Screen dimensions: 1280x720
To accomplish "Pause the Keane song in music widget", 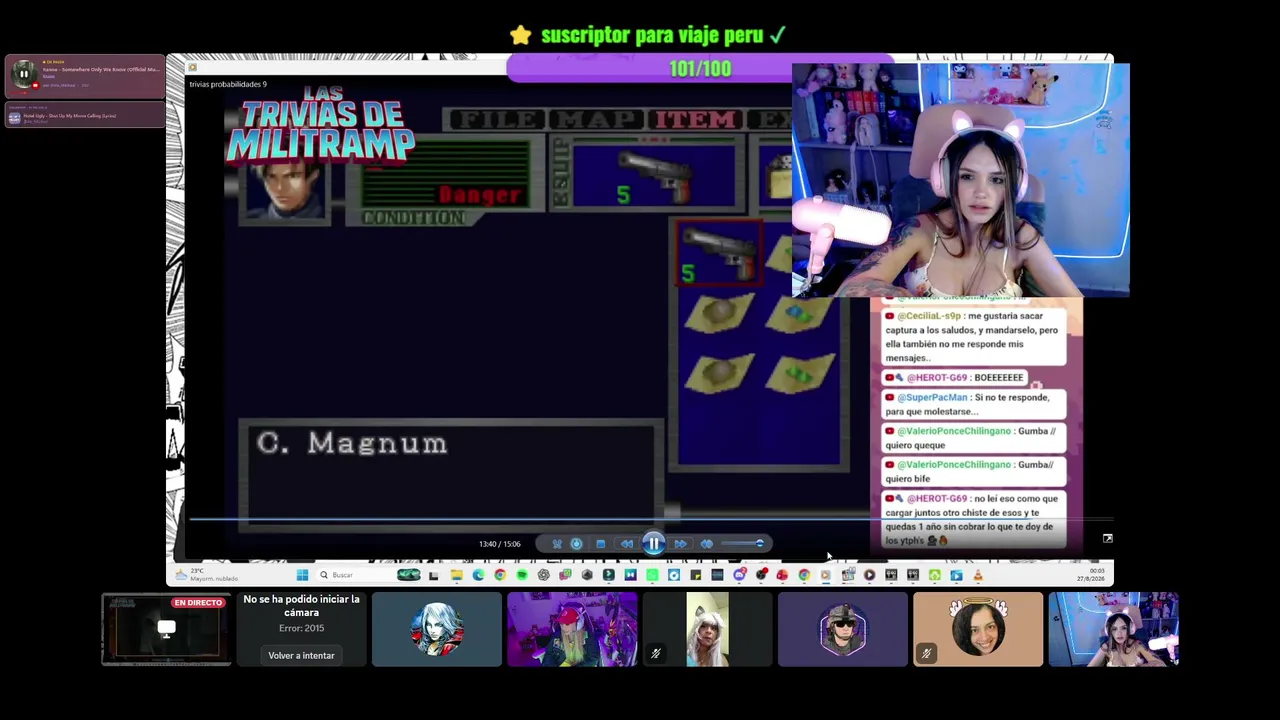I will click(23, 74).
